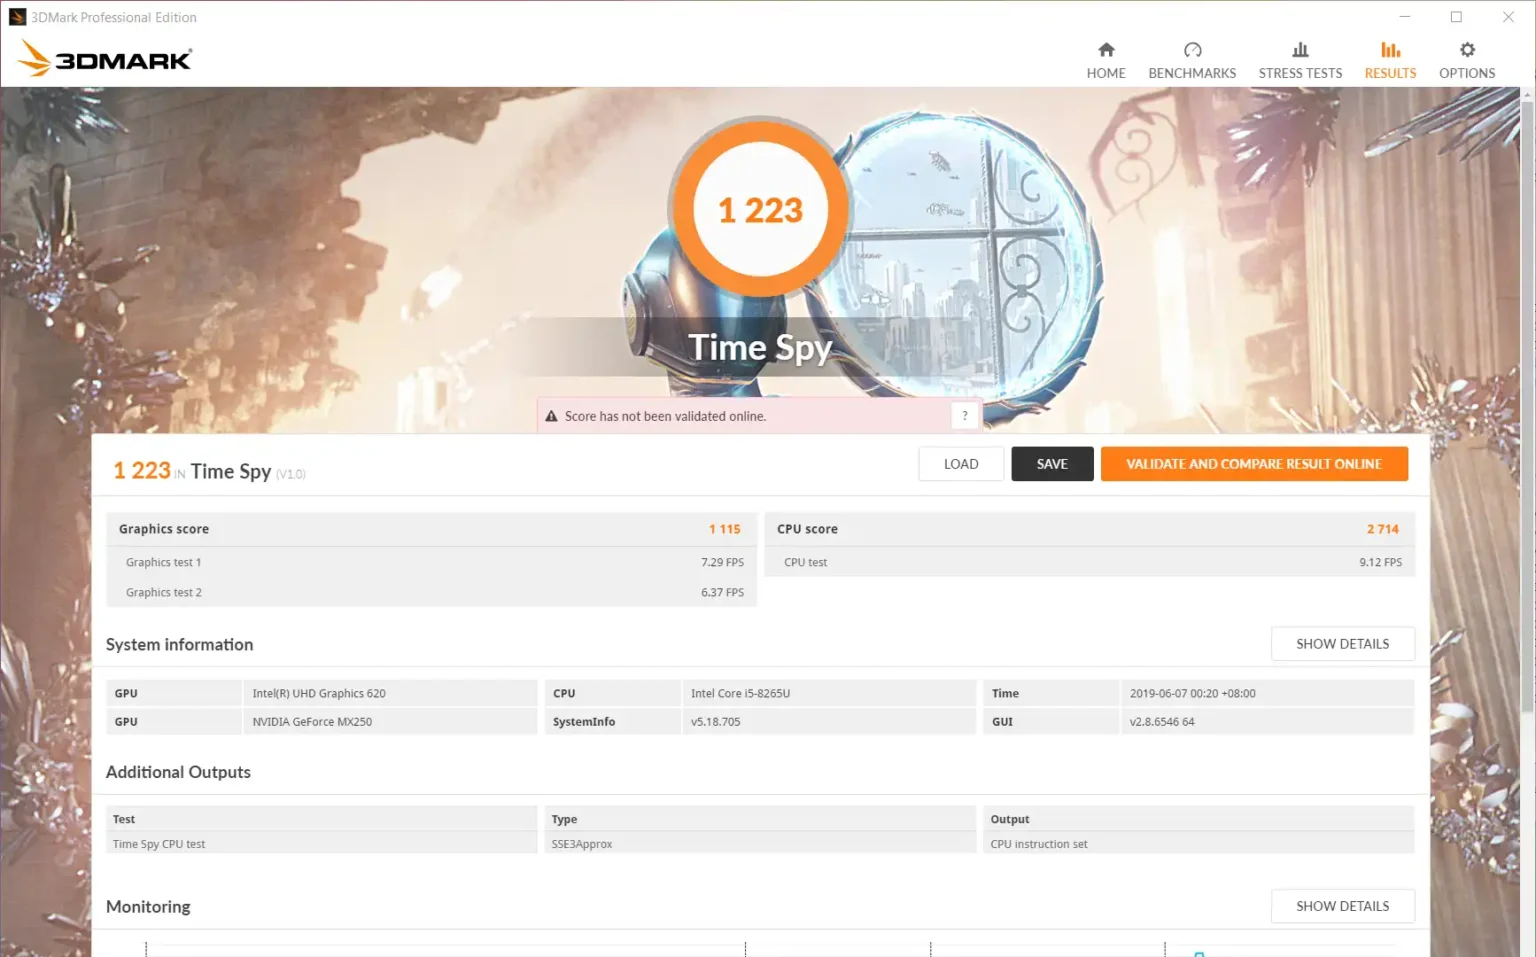Select the Results bar chart icon

1390,50
